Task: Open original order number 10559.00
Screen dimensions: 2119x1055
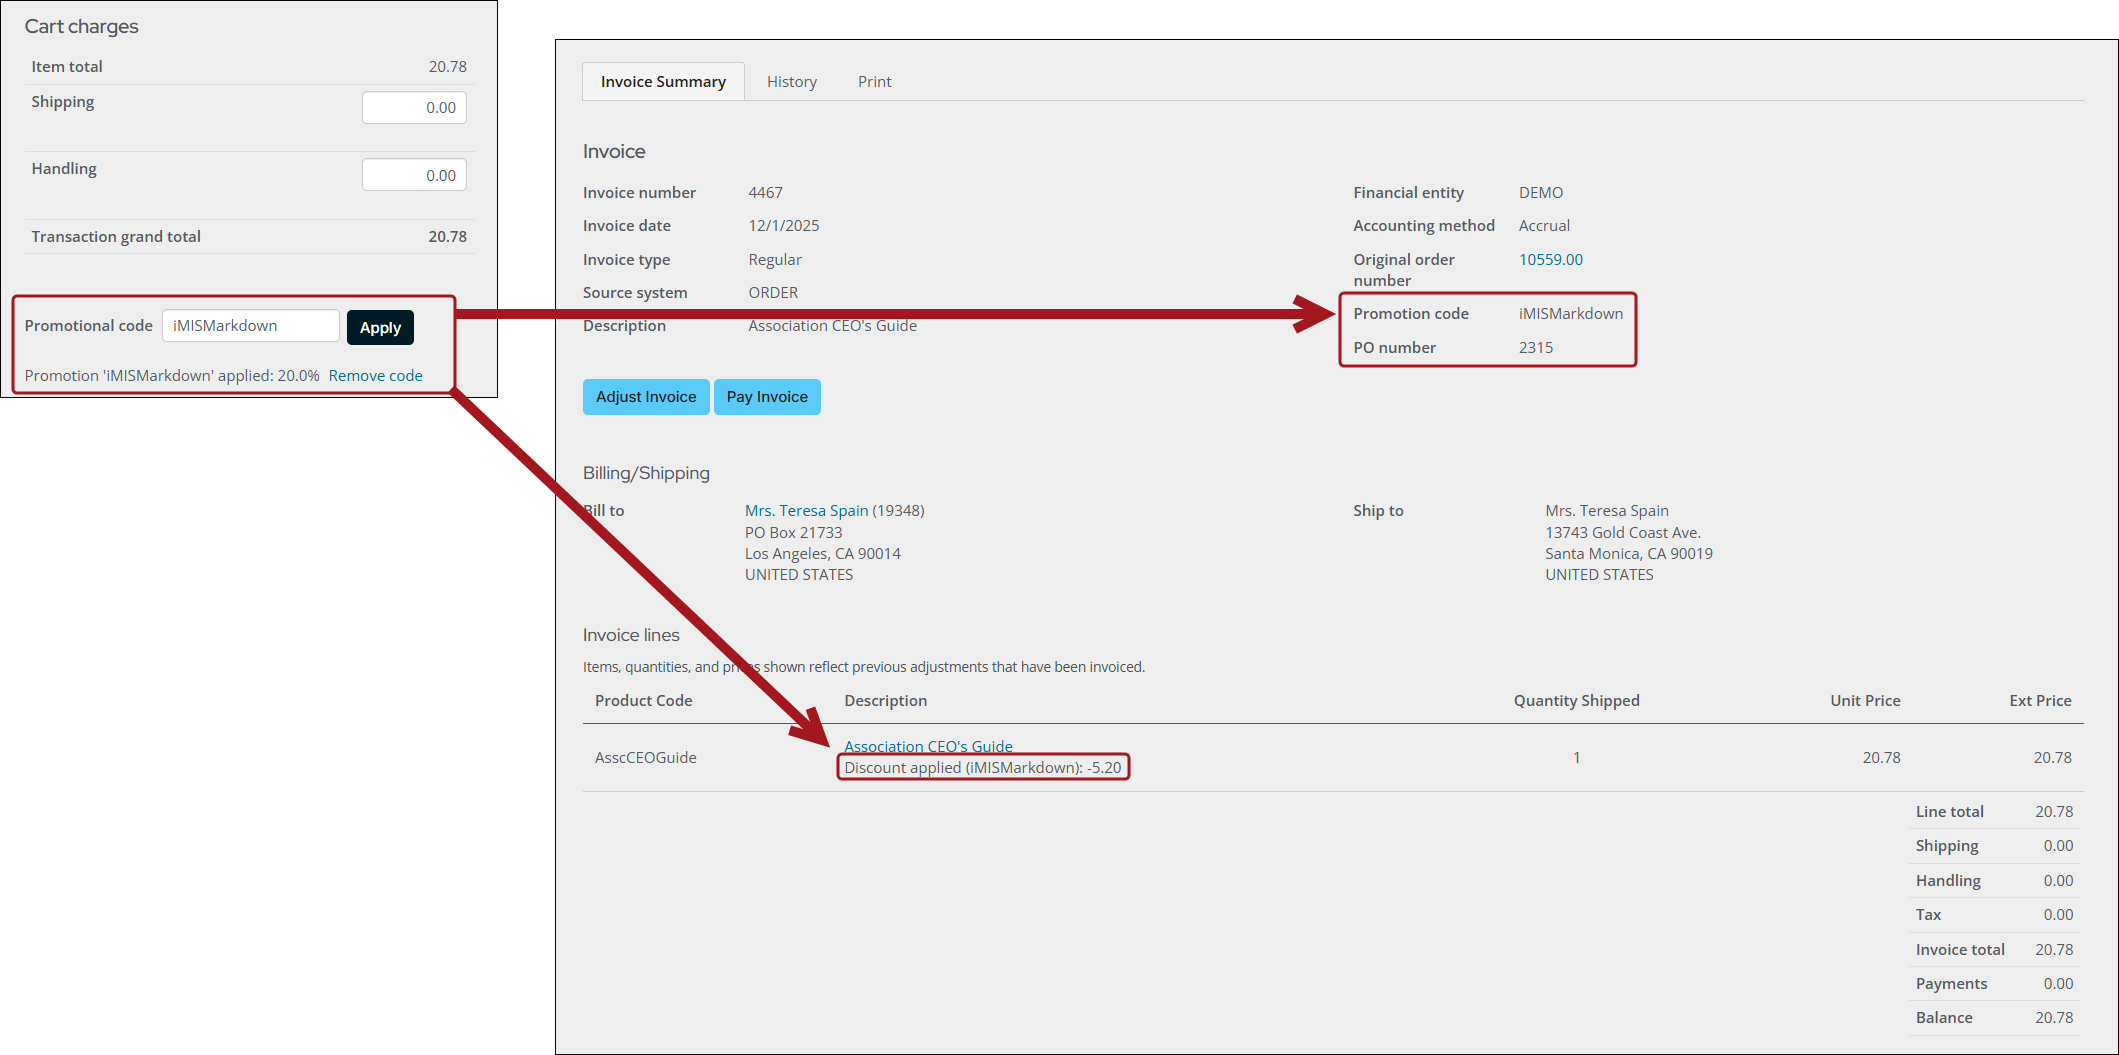Action: pyautogui.click(x=1550, y=260)
